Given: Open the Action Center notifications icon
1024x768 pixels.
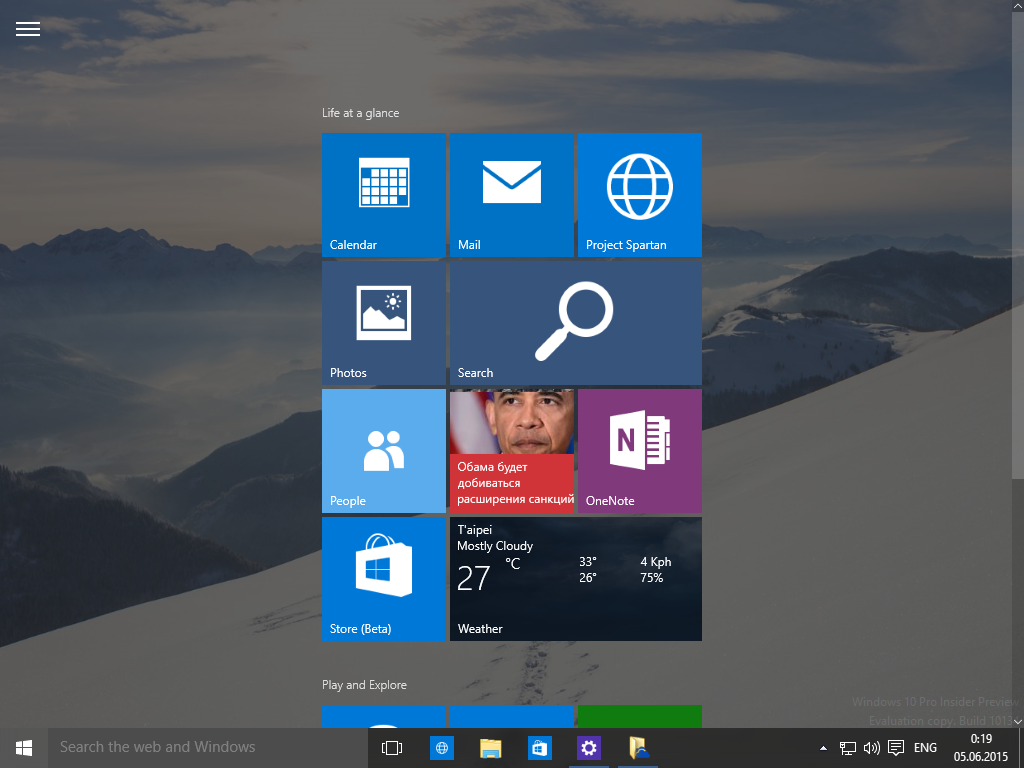Looking at the screenshot, I should 896,748.
